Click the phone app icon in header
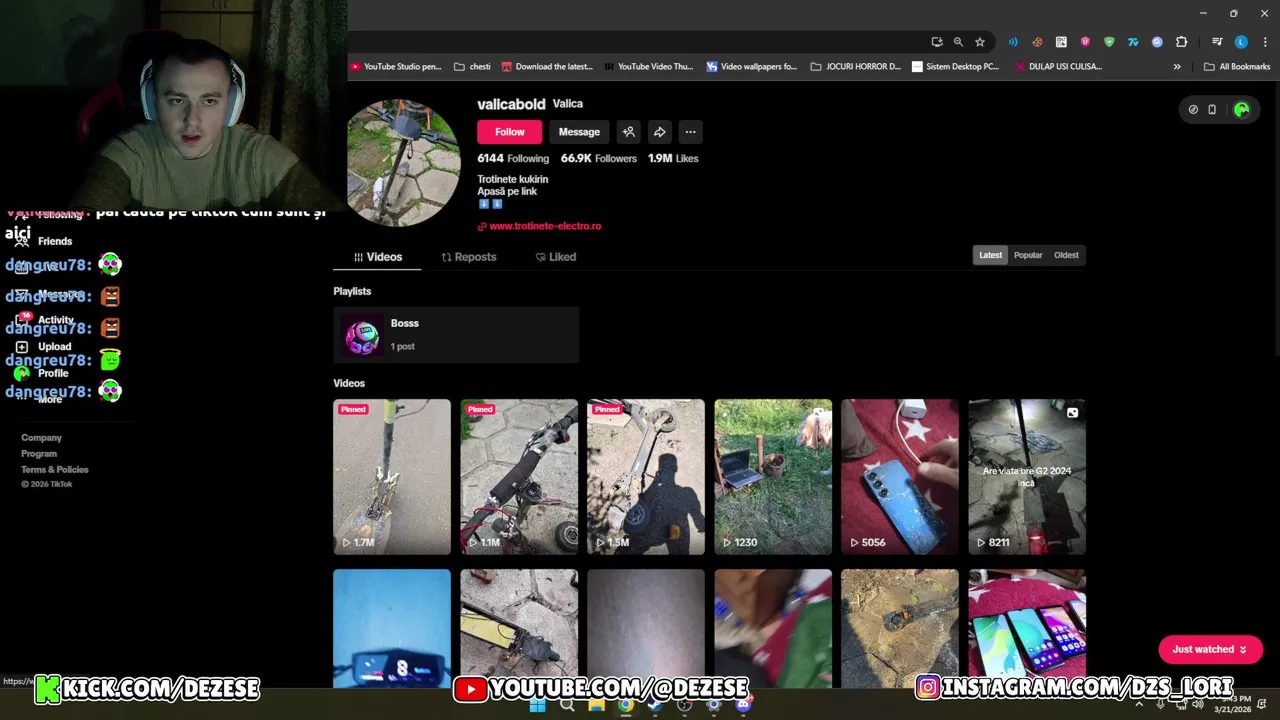Viewport: 1280px width, 720px height. [1212, 110]
